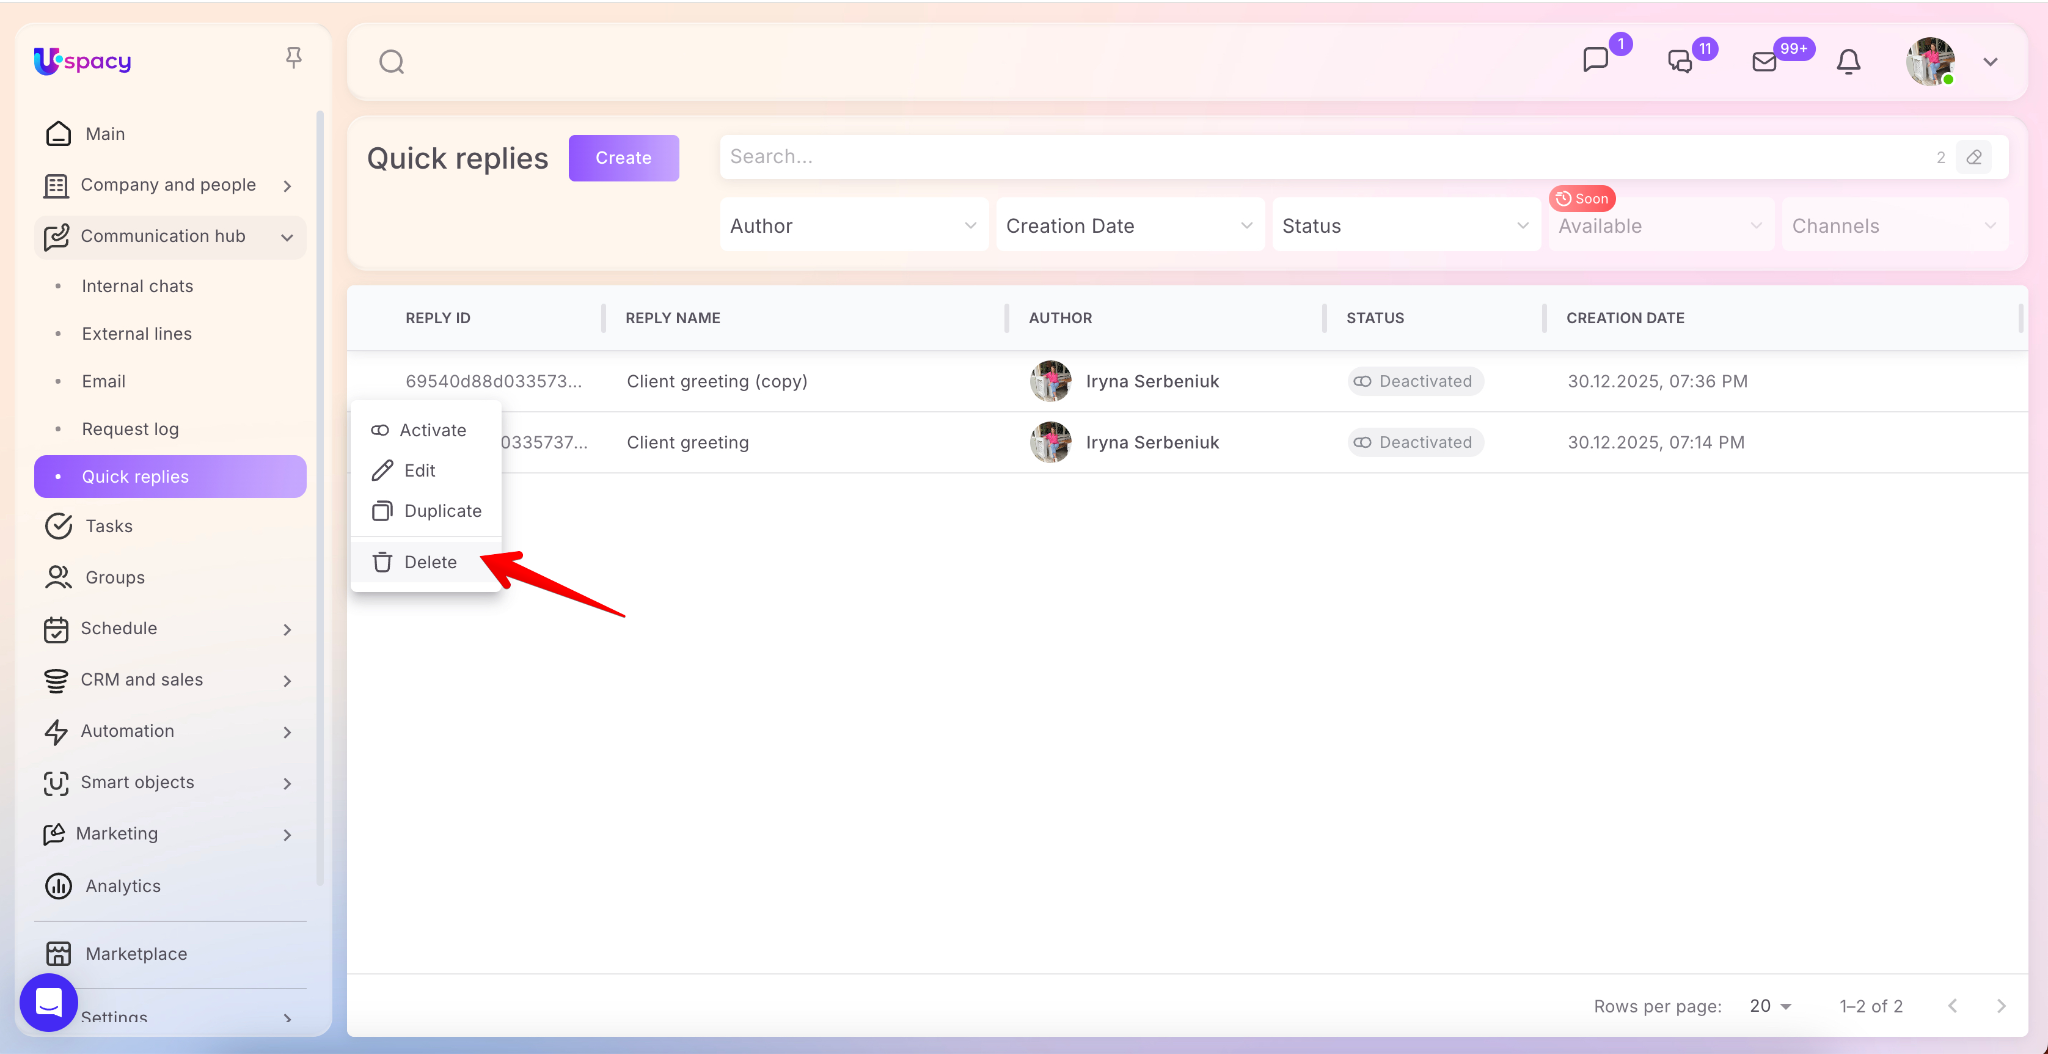
Task: Click the search magnifier icon in top bar
Action: [392, 62]
